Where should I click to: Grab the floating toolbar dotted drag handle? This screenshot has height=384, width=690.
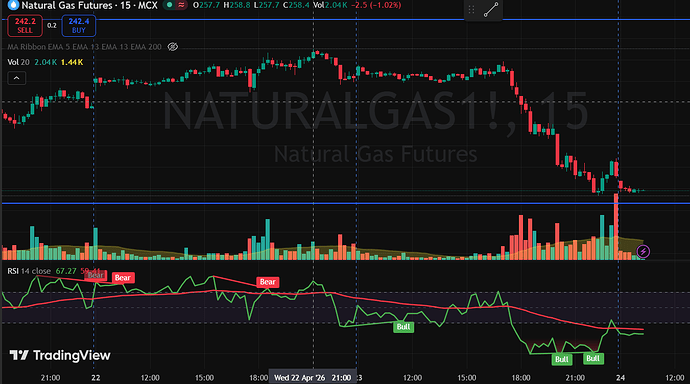(x=471, y=10)
